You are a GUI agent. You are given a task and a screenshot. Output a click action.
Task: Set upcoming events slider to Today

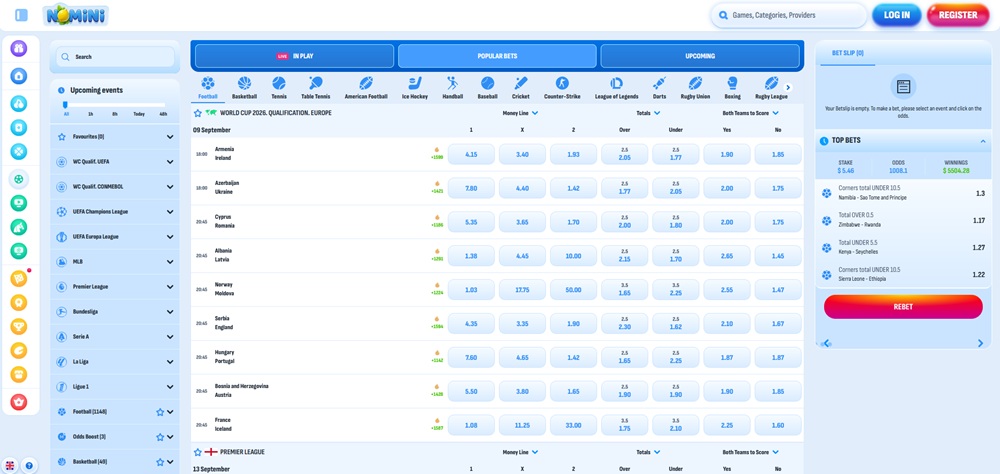point(139,114)
